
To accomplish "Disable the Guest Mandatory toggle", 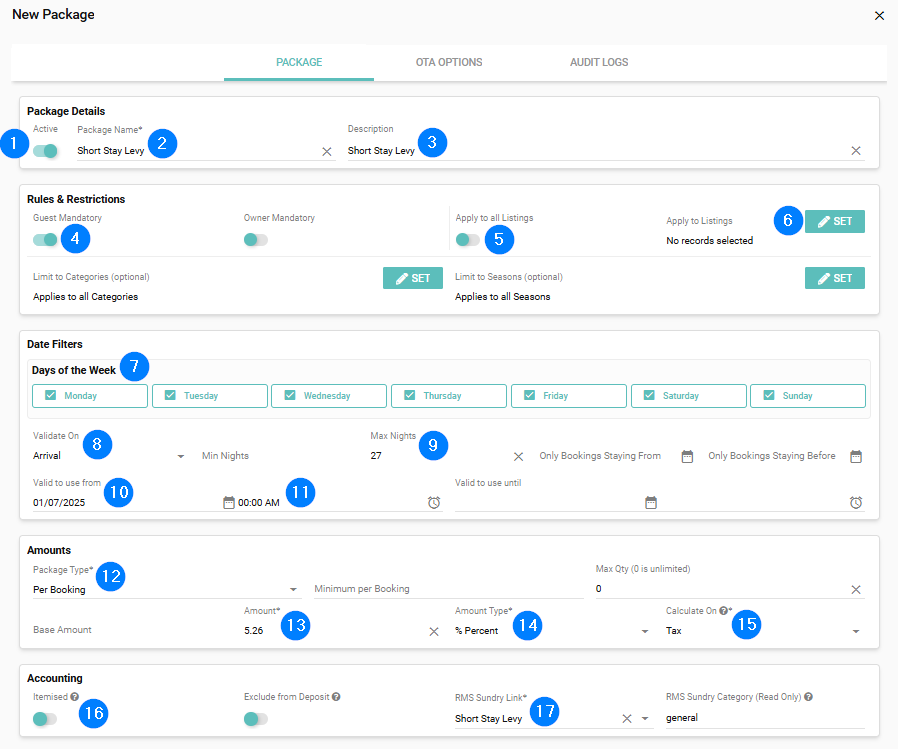I will (x=45, y=239).
